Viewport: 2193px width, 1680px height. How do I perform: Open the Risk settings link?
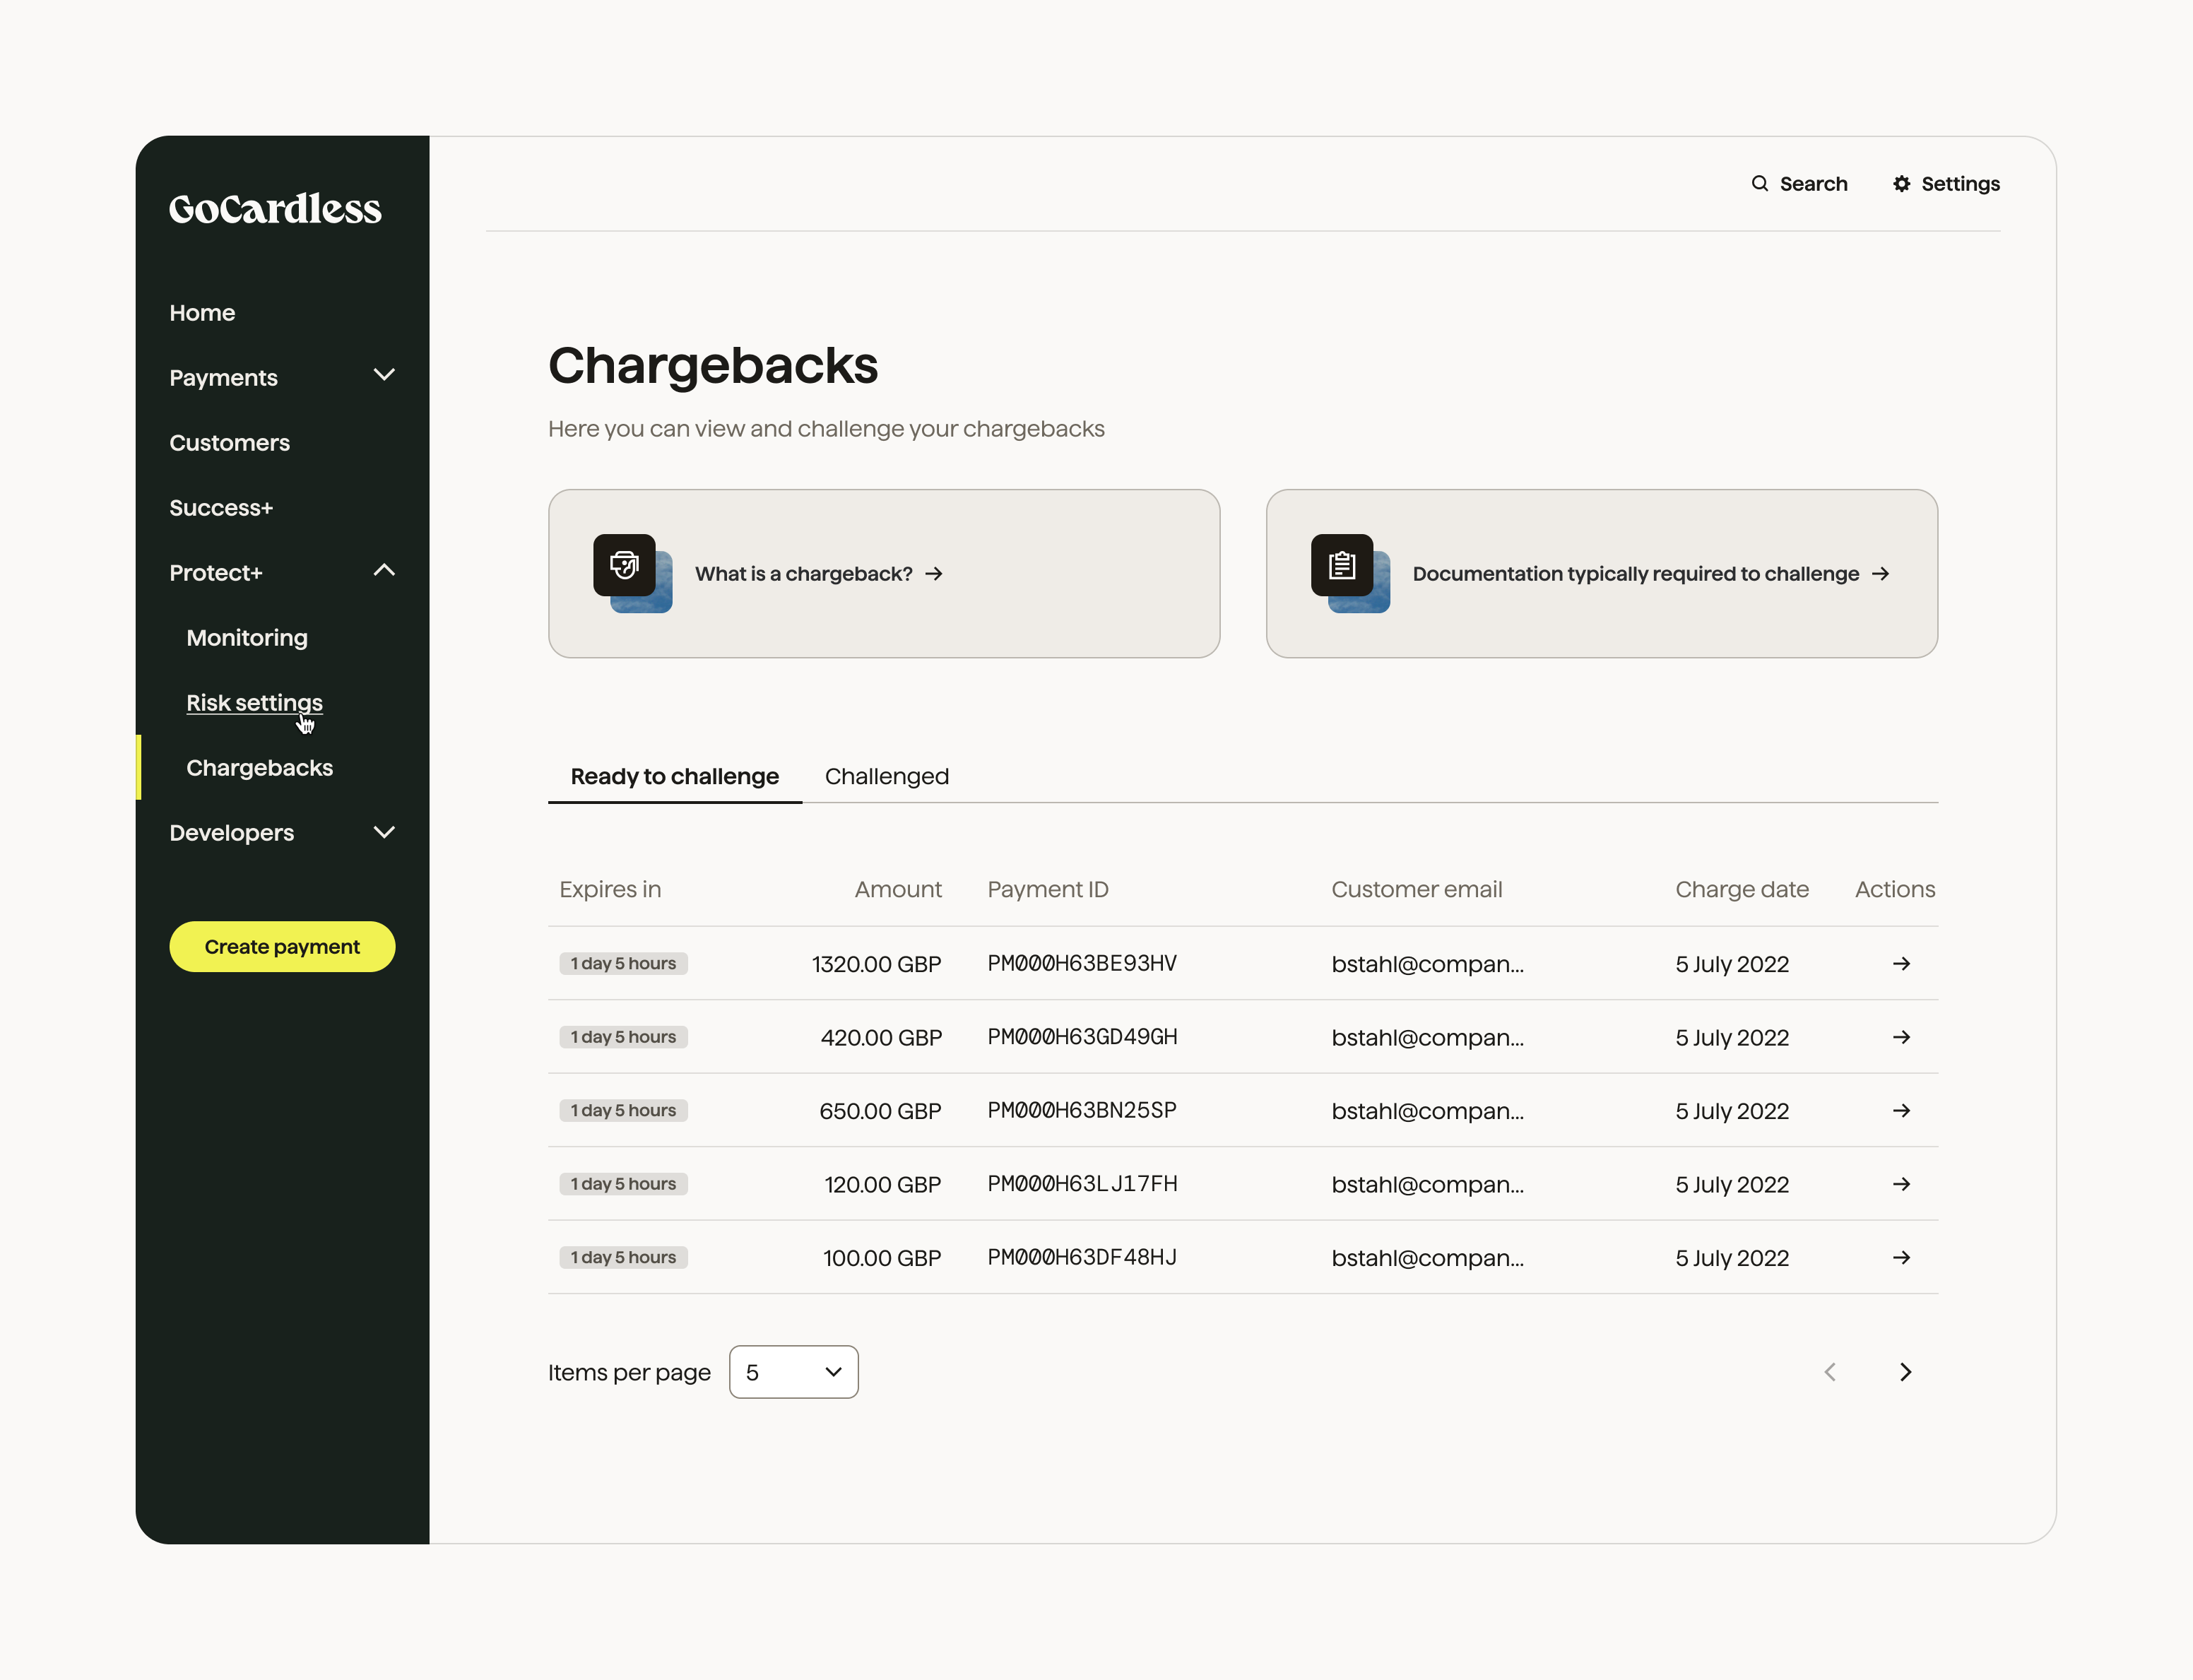254,702
